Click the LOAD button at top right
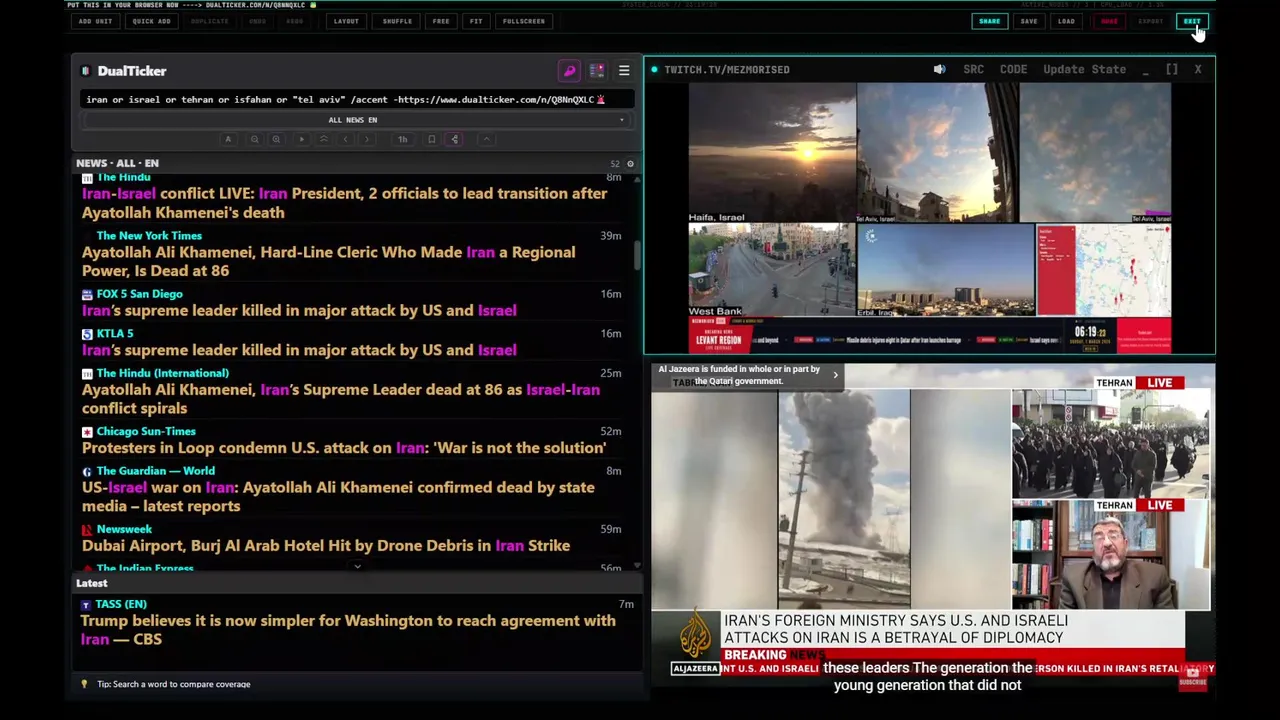Viewport: 1280px width, 720px height. (x=1067, y=21)
